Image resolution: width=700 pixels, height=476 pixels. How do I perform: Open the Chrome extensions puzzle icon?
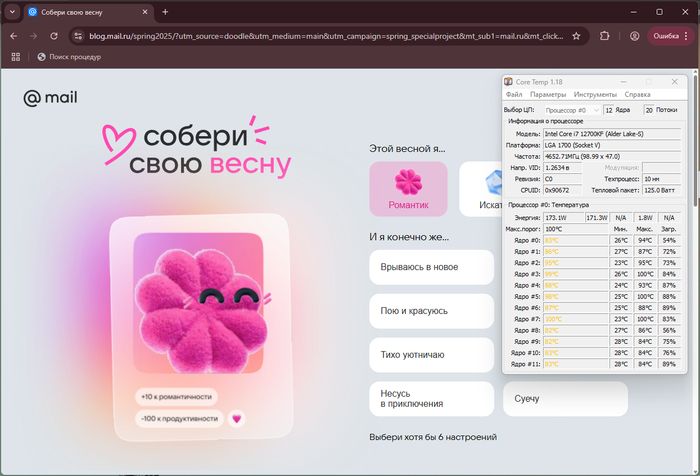[606, 35]
